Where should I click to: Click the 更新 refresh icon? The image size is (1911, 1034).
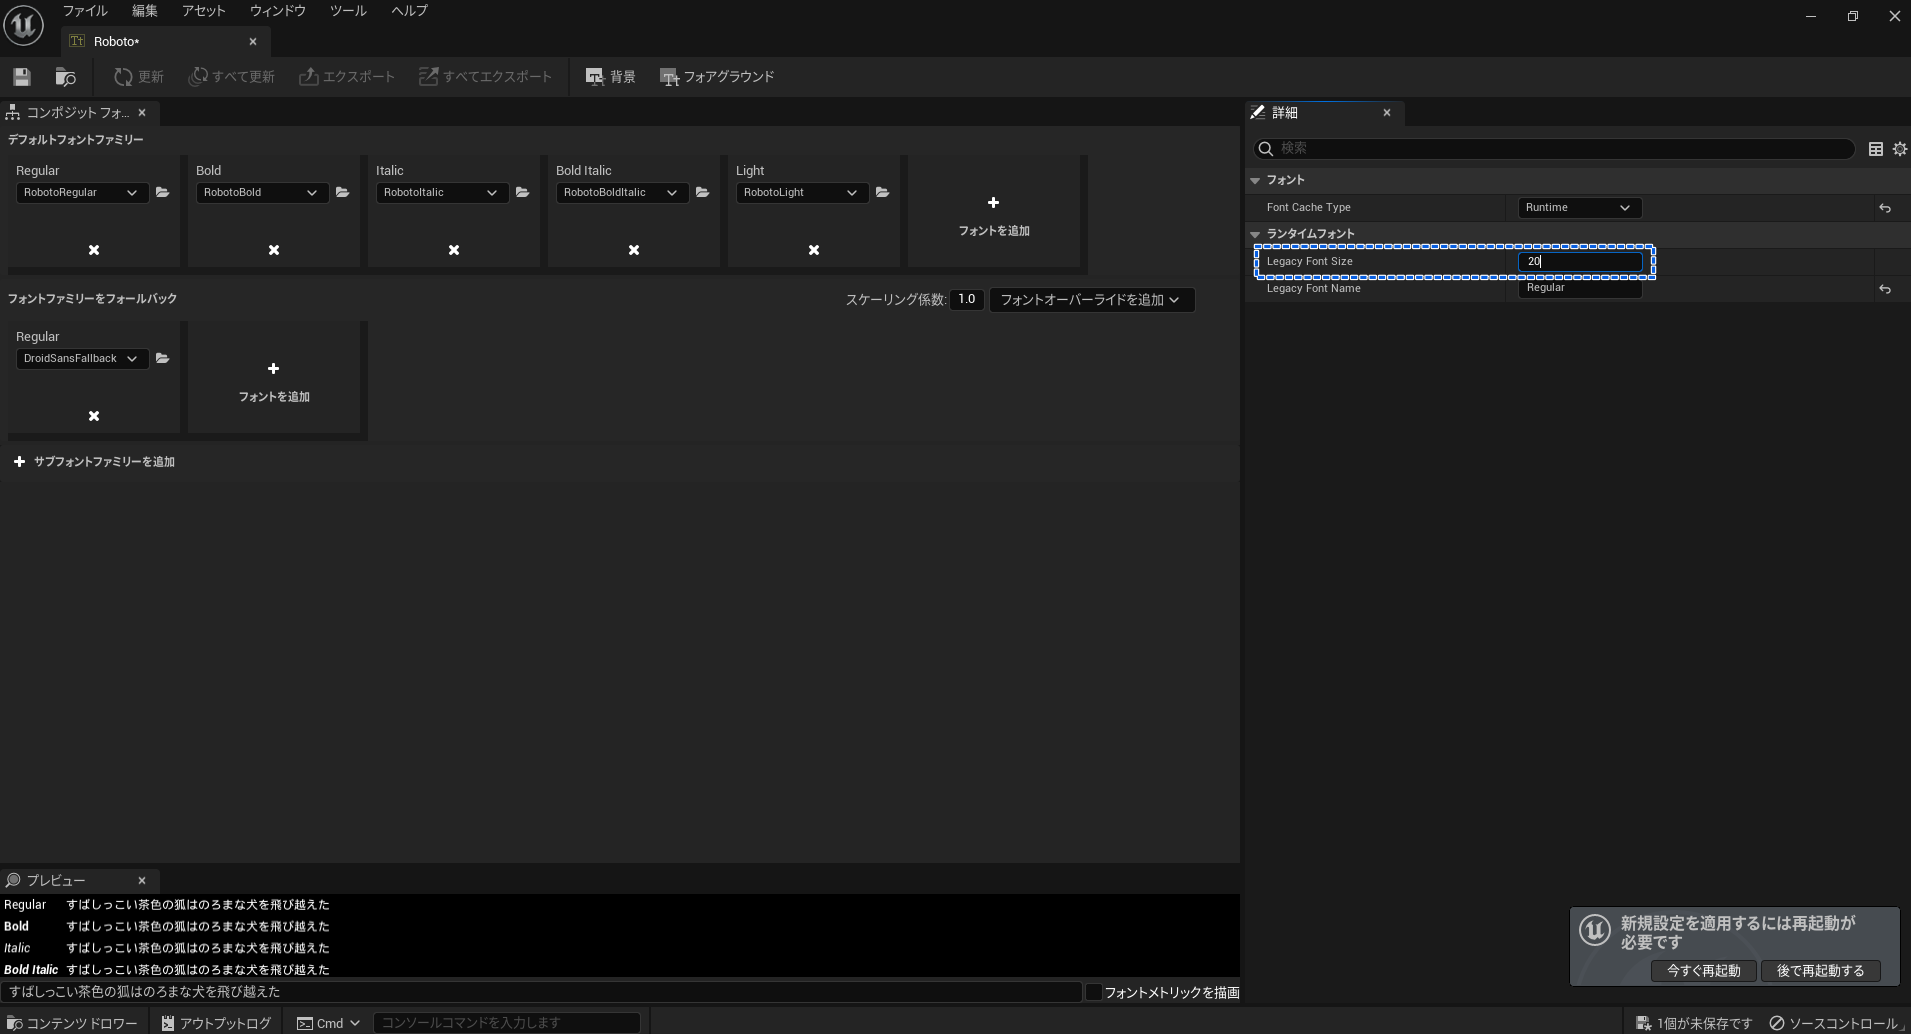pos(122,76)
